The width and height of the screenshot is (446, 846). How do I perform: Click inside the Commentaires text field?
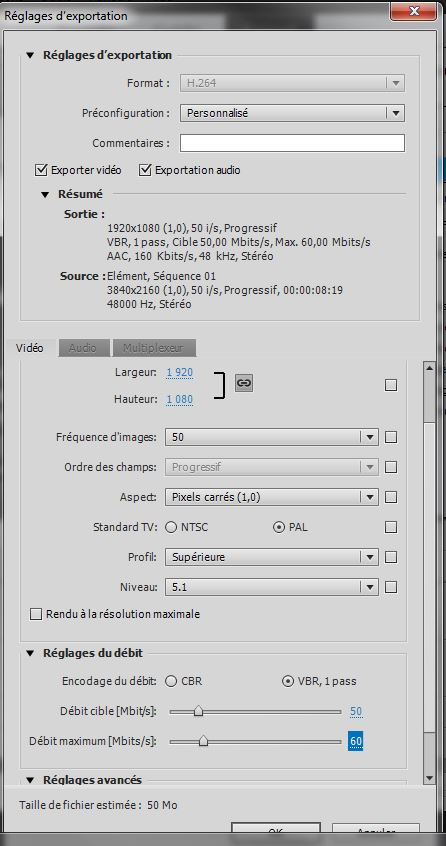pos(292,143)
